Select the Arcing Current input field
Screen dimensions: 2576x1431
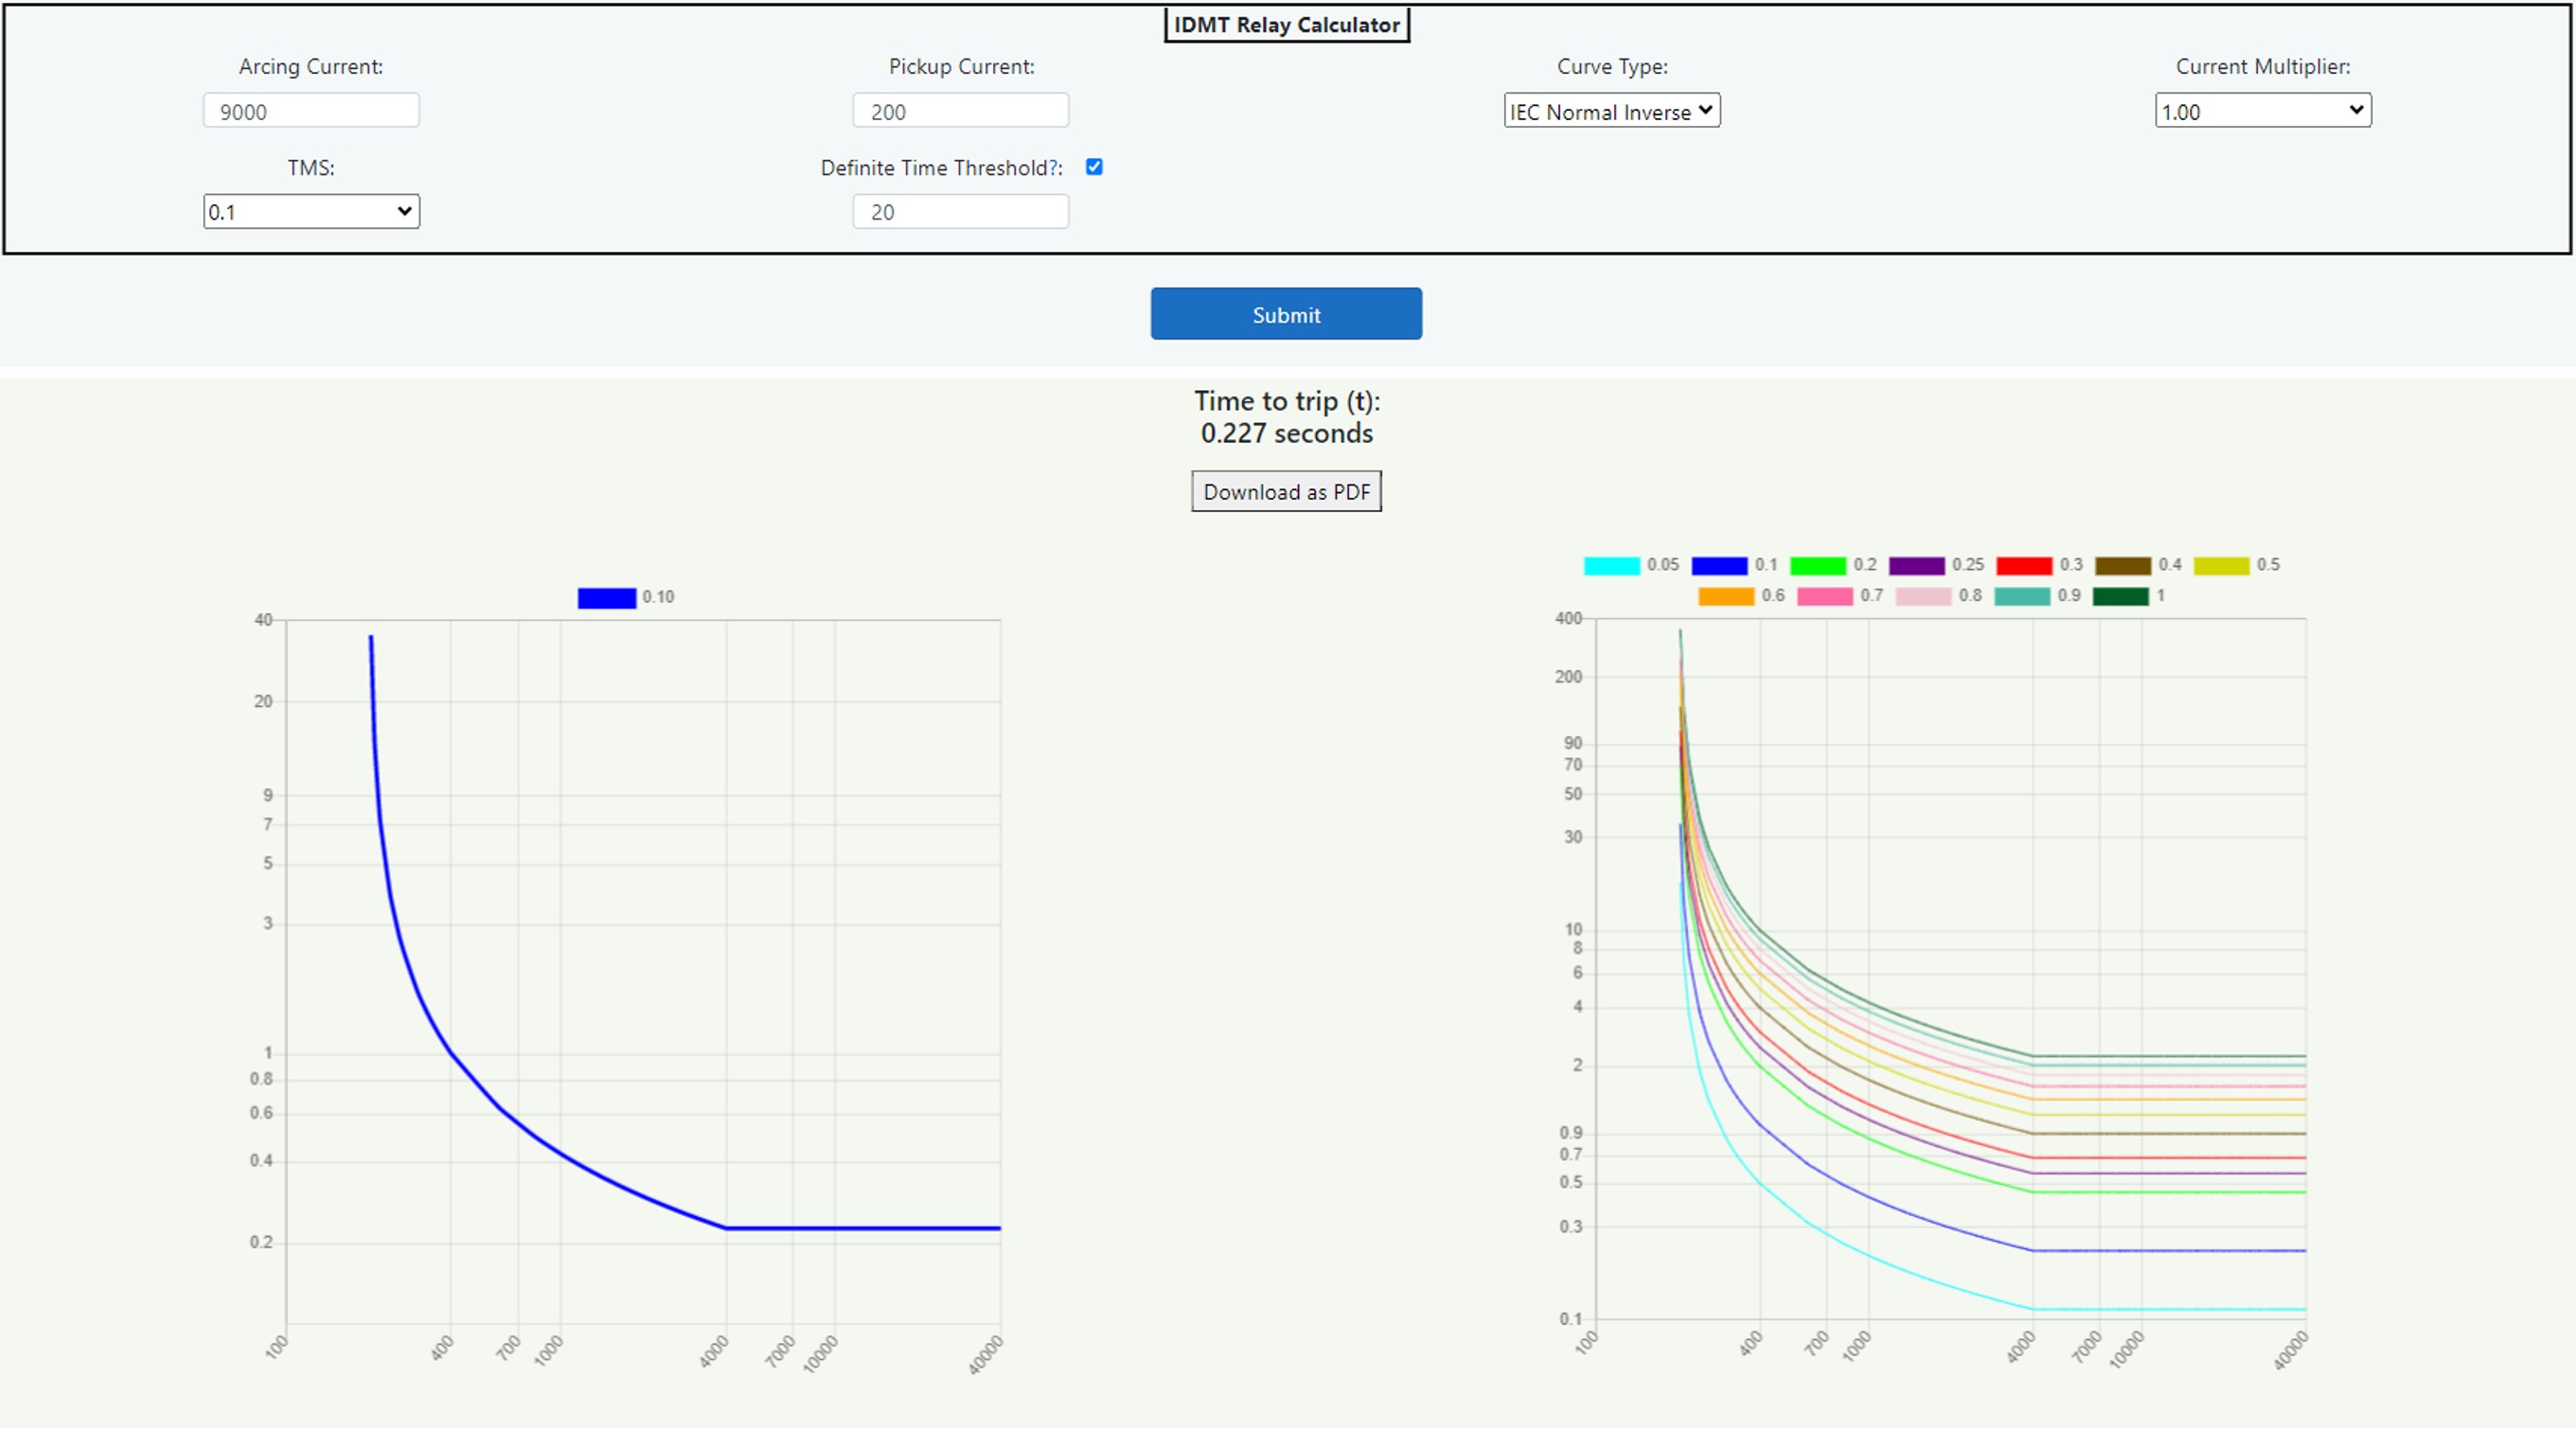[x=310, y=110]
